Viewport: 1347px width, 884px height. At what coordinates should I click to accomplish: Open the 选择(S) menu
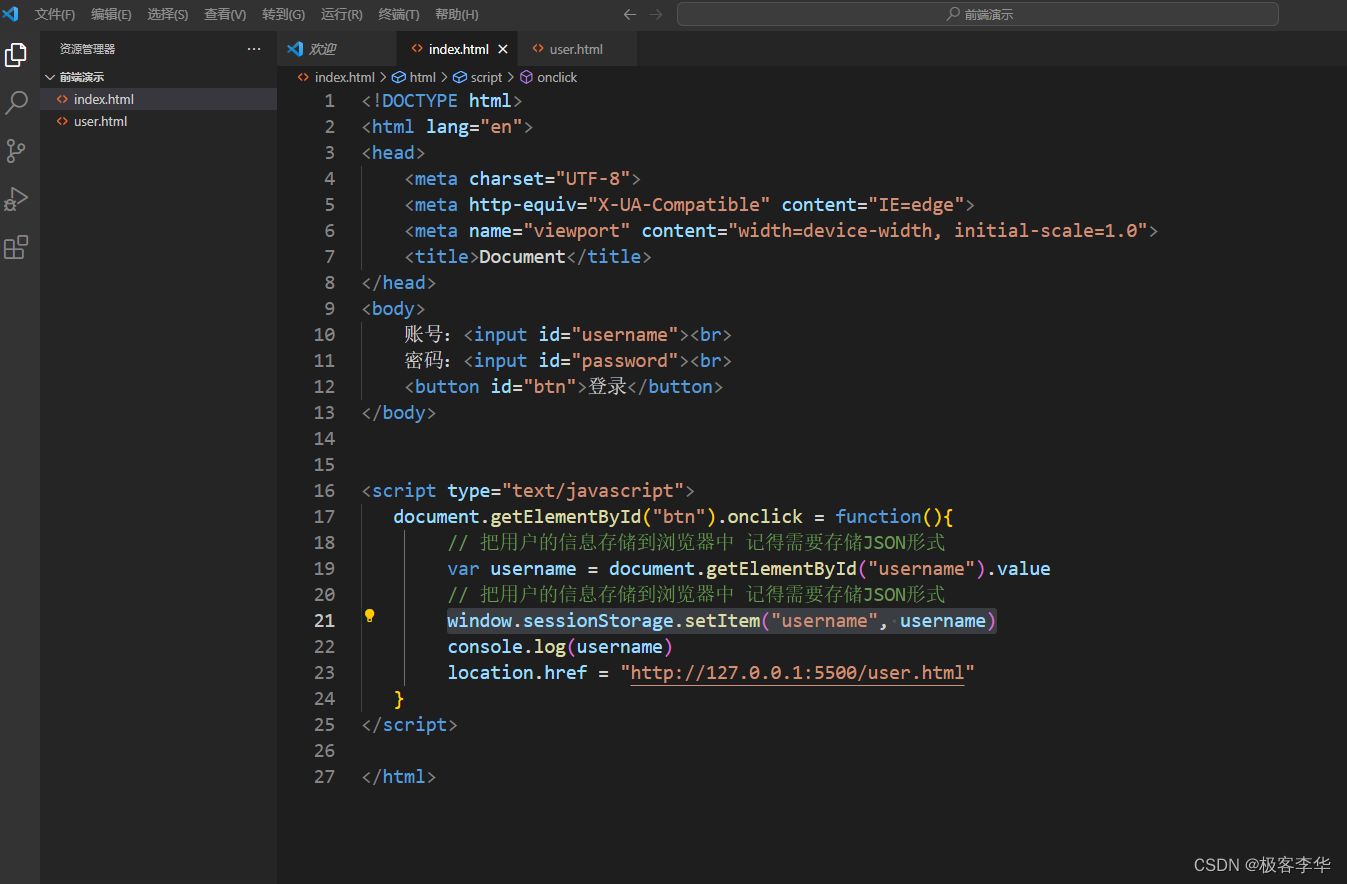[167, 14]
